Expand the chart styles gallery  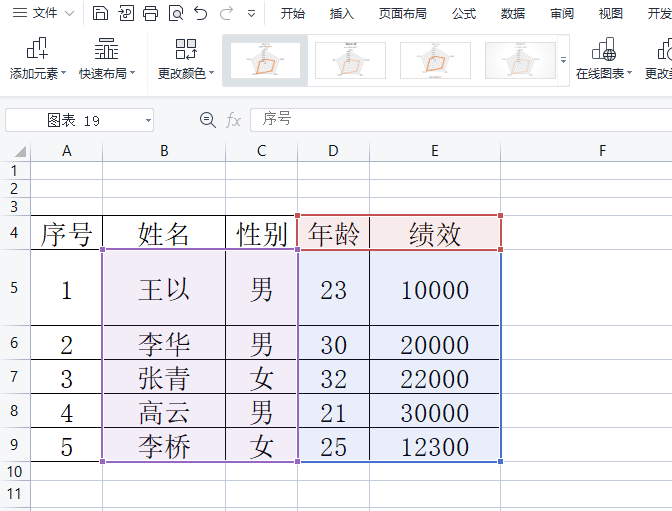click(563, 60)
